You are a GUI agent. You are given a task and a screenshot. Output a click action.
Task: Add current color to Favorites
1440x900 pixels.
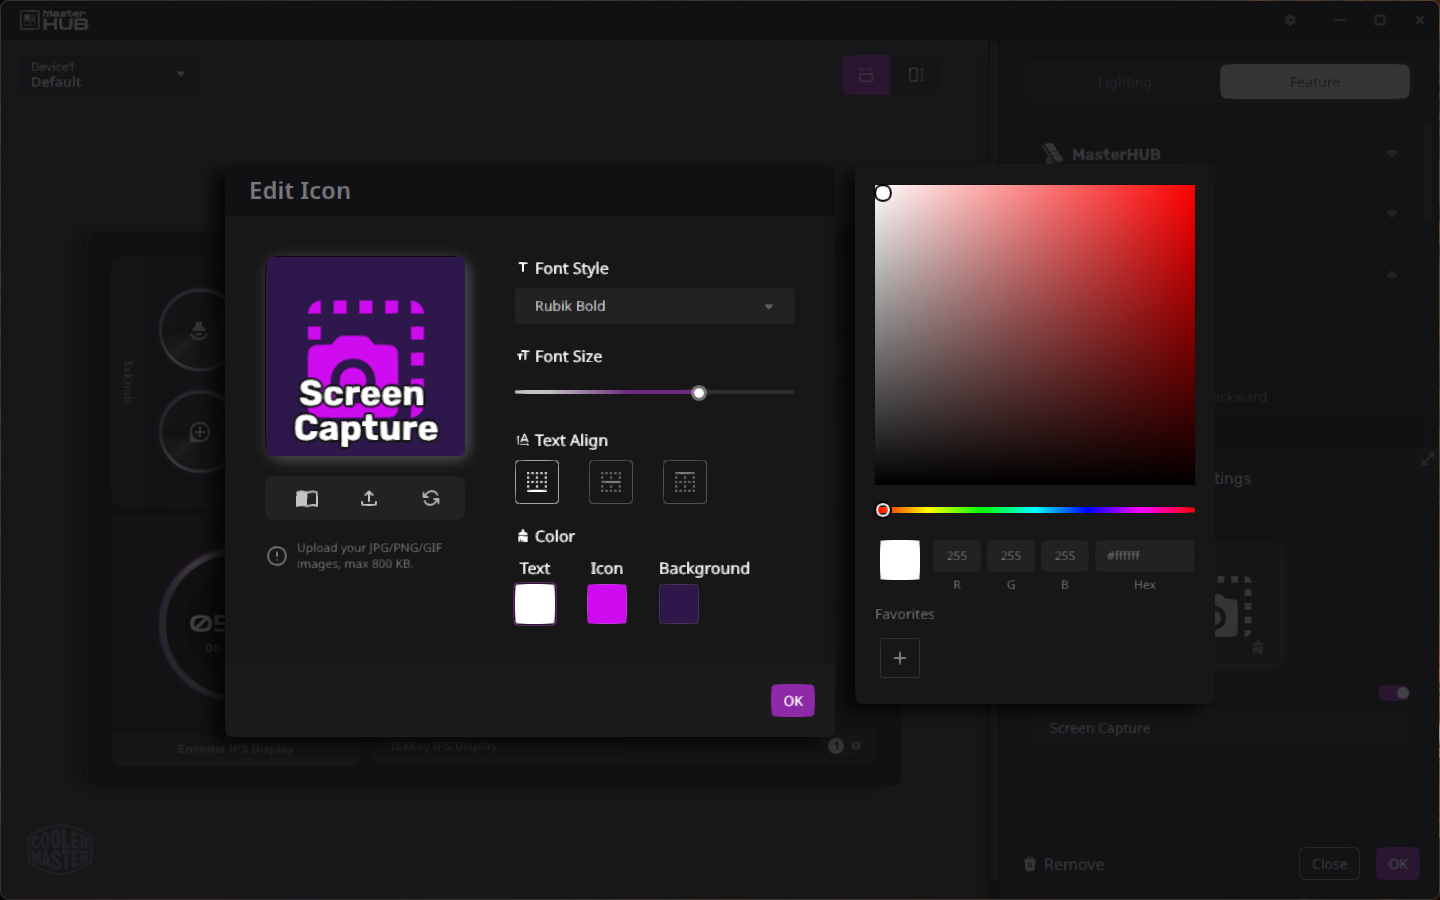click(x=900, y=658)
